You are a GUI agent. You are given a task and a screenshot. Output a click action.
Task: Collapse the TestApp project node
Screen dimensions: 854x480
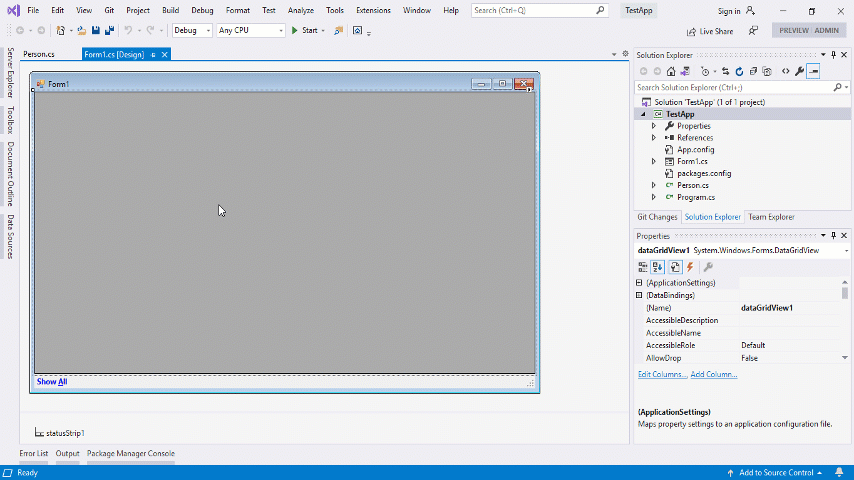643,114
